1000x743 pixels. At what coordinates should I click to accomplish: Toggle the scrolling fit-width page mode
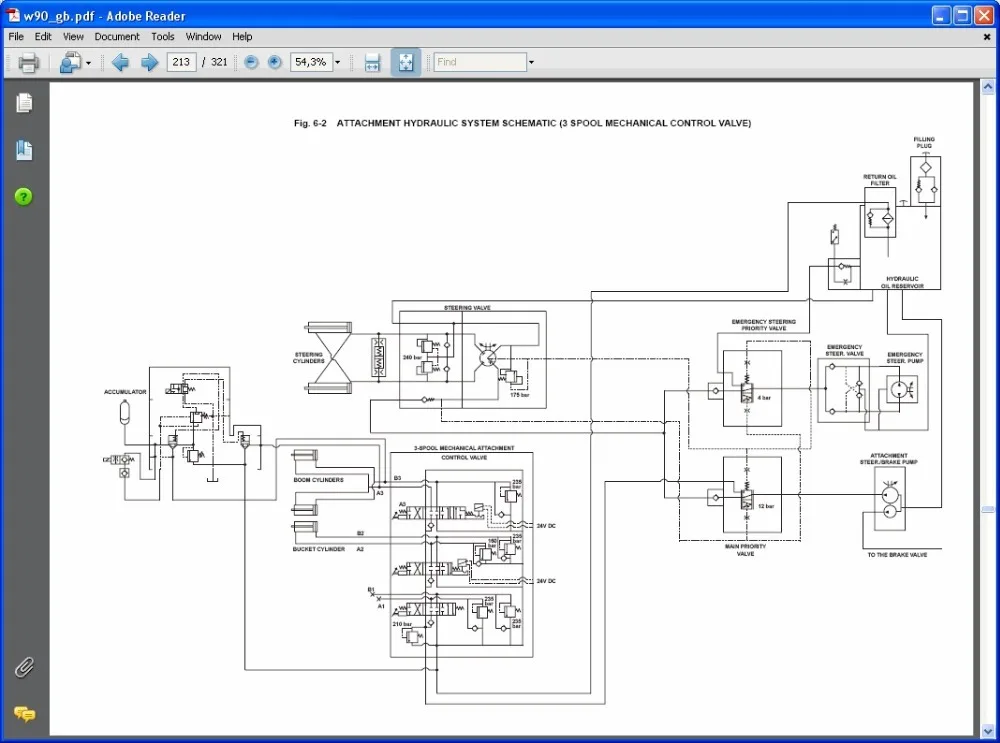tap(372, 62)
